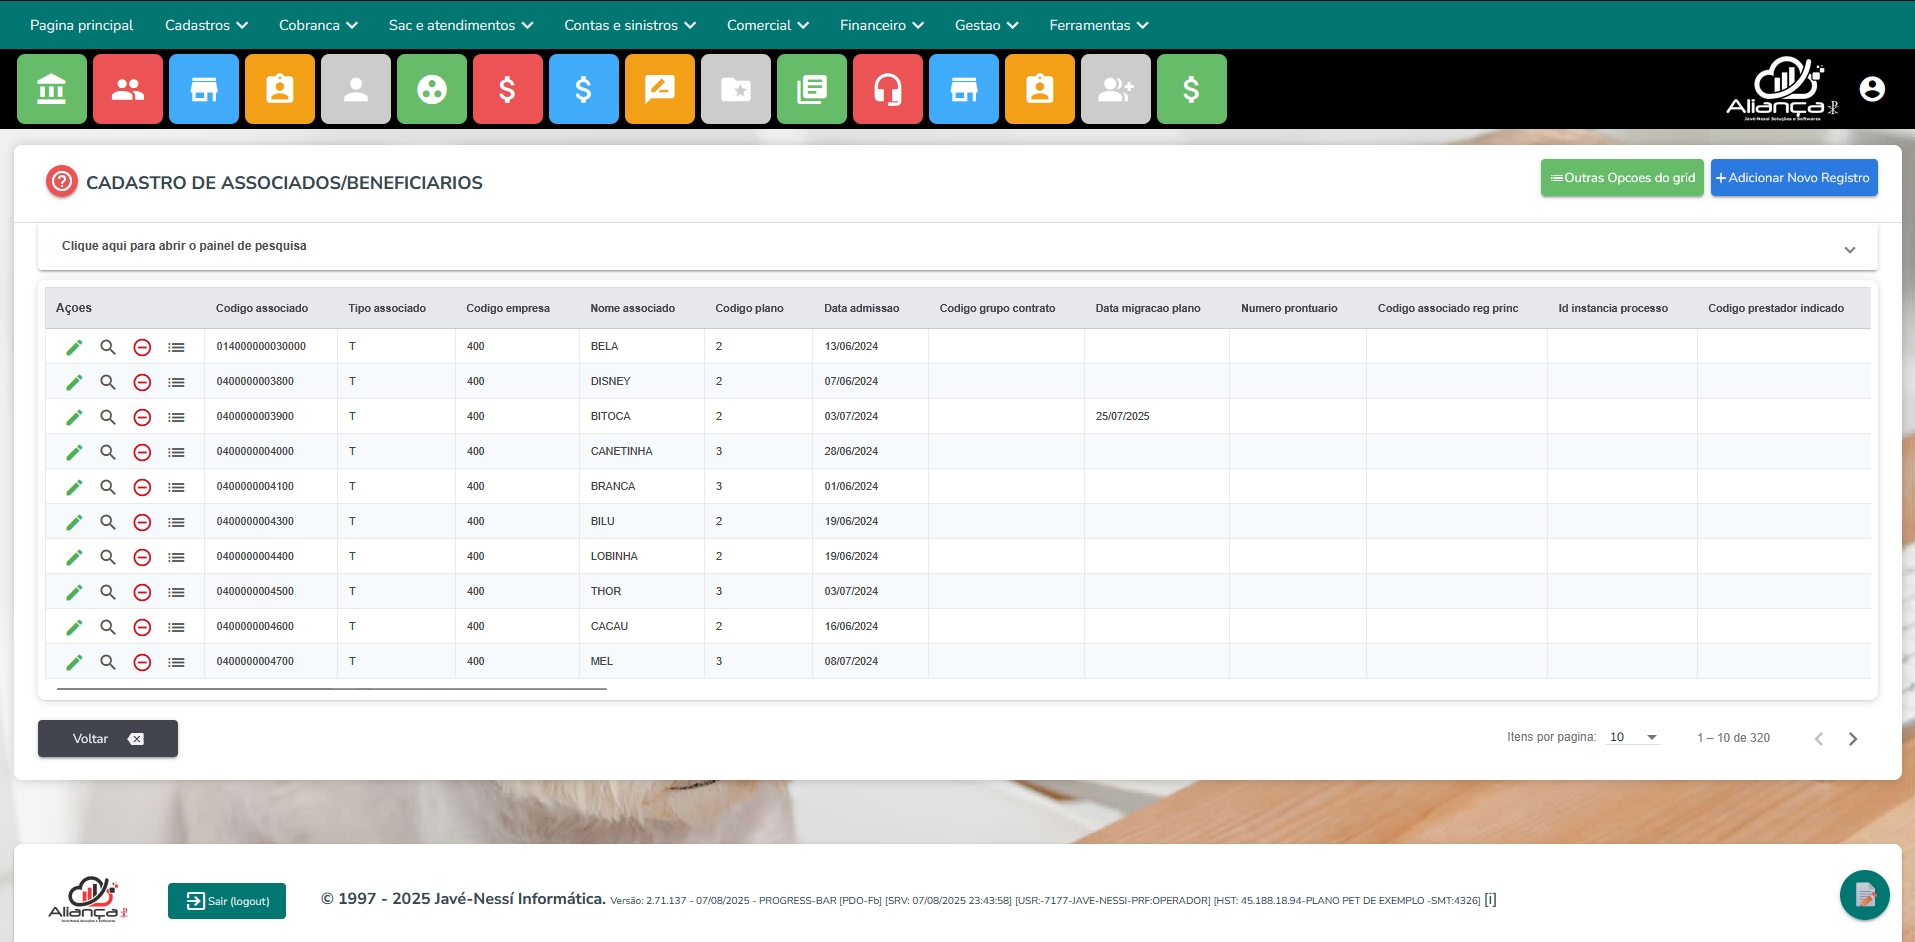Expand the search panel chevron
1915x942 pixels.
click(1849, 249)
